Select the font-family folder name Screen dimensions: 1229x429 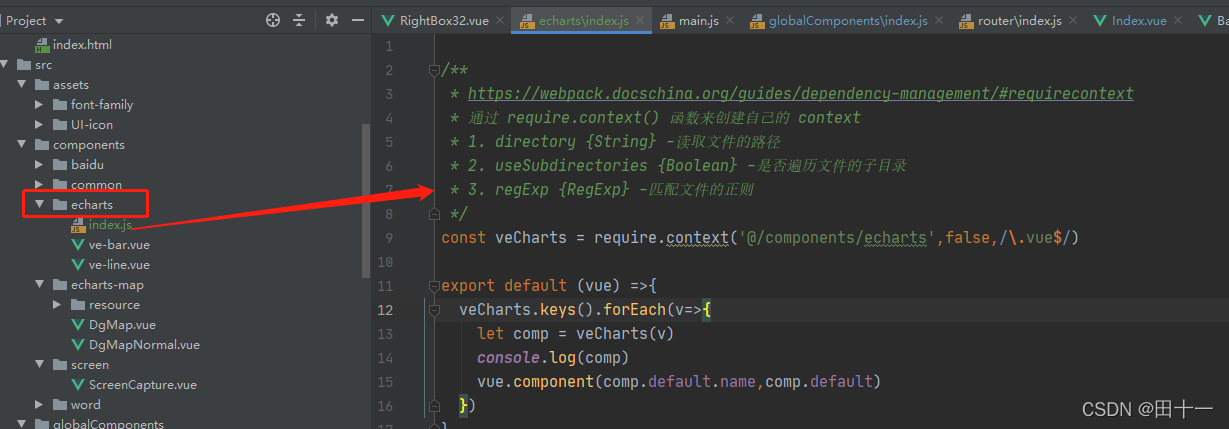coord(102,105)
